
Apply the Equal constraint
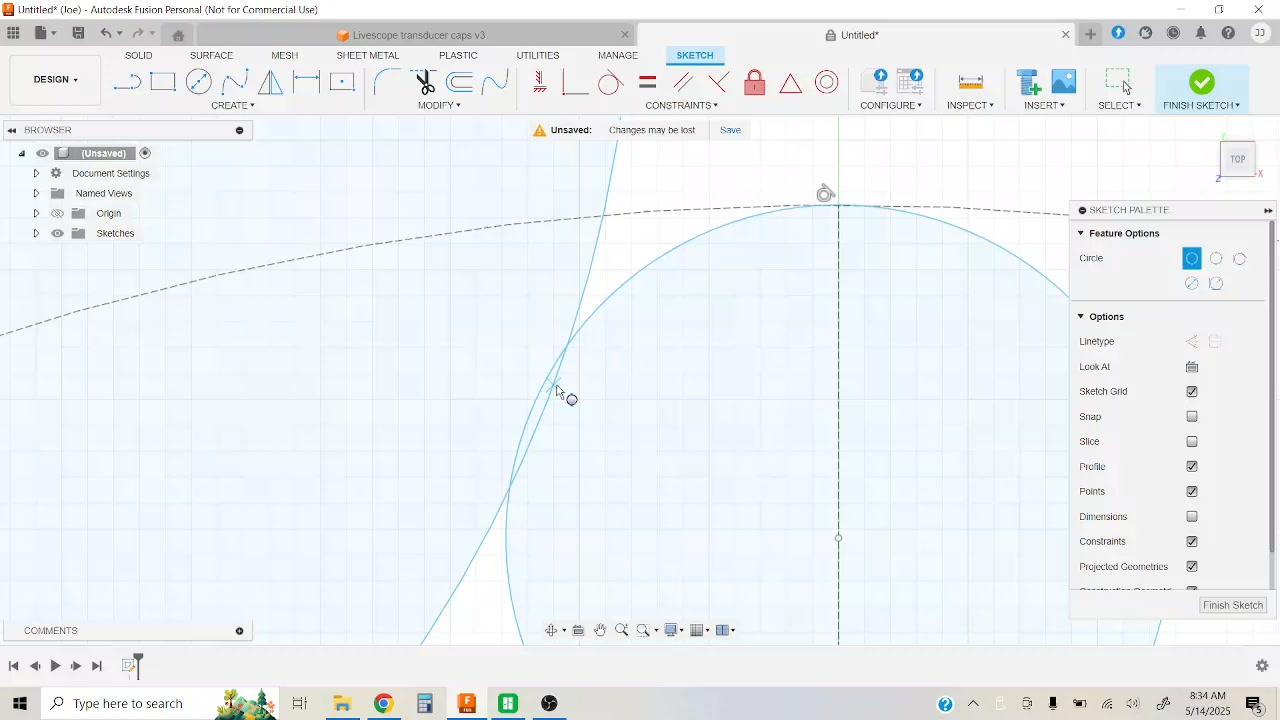pos(647,82)
